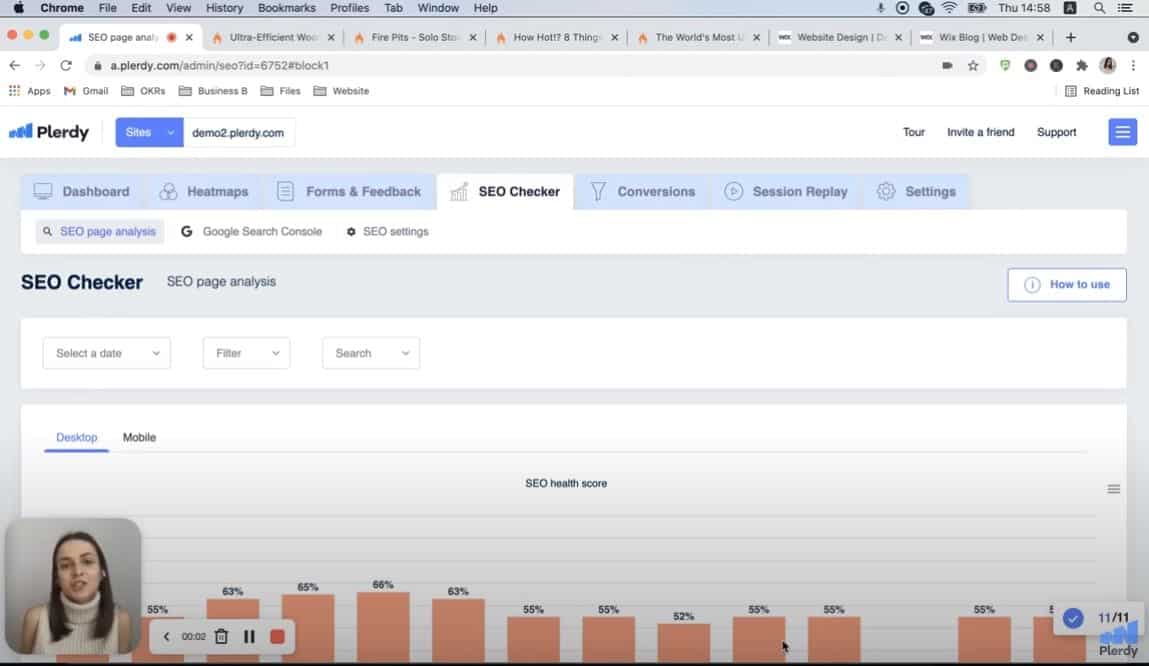
Task: Stop the recording with the red square
Action: tap(277, 636)
